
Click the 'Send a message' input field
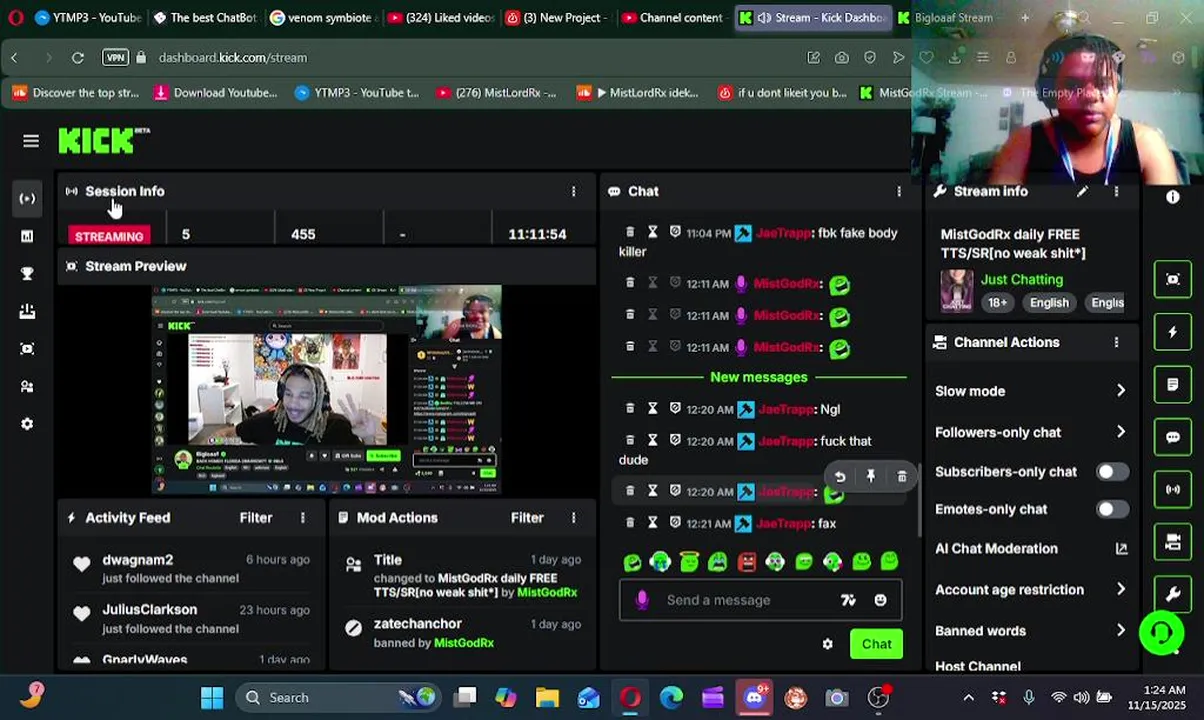click(x=760, y=600)
